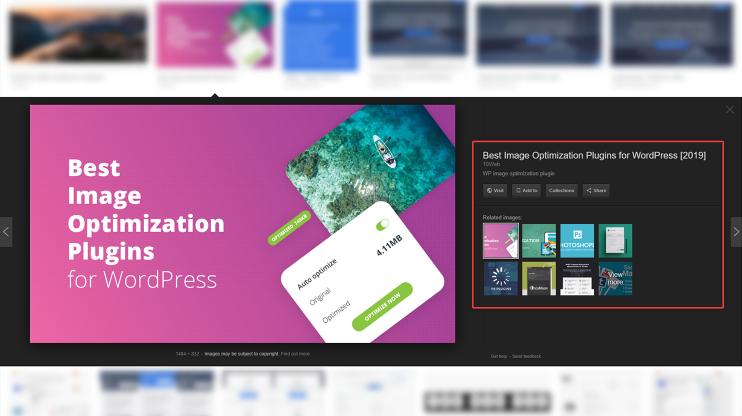742x416 pixels.
Task: Open the mountain landscape result at the top
Action: (x=78, y=36)
